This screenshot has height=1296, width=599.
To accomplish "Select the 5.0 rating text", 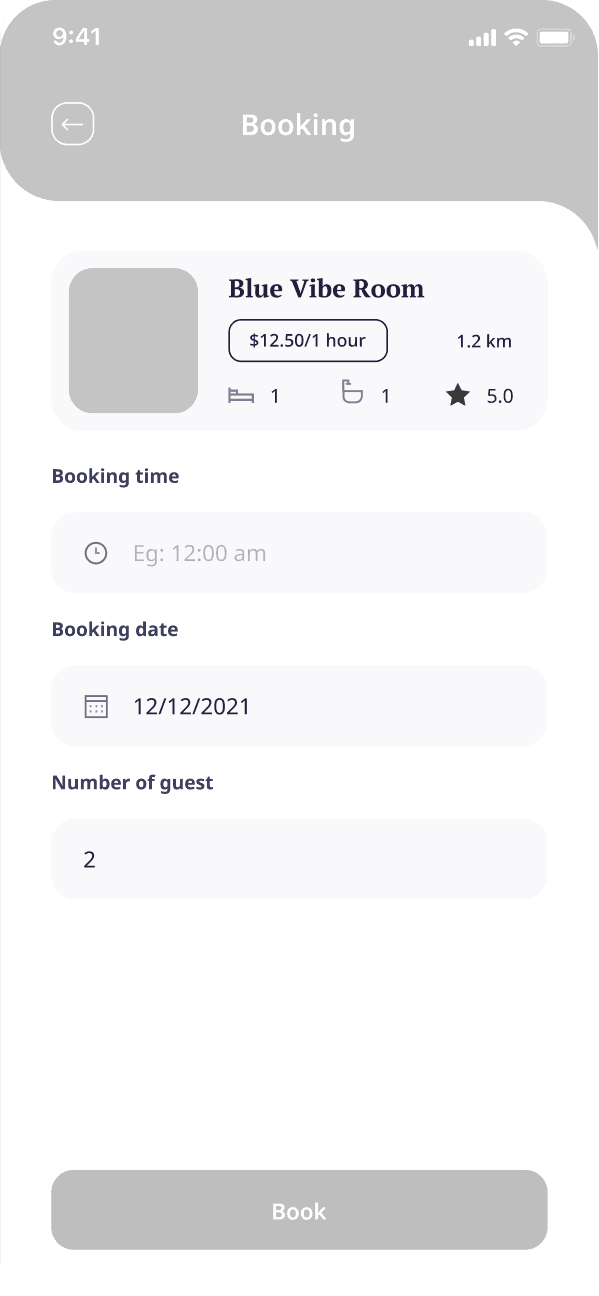I will point(499,395).
